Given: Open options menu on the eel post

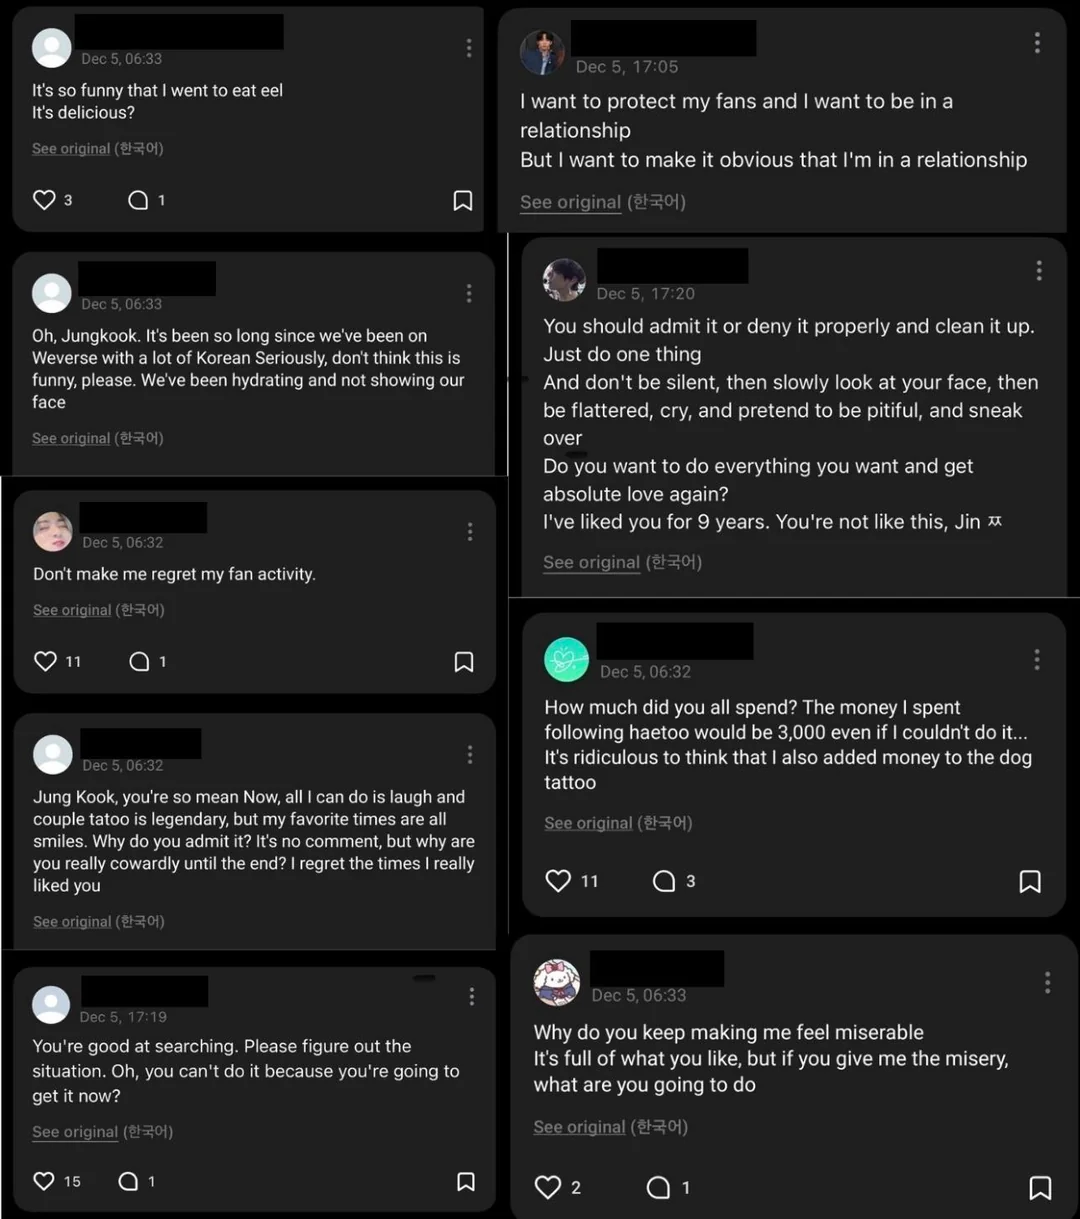Looking at the screenshot, I should (x=469, y=48).
